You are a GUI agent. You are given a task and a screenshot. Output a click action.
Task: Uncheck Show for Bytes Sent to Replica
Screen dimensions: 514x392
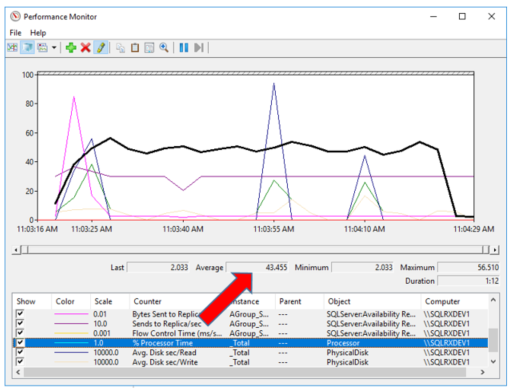click(20, 314)
